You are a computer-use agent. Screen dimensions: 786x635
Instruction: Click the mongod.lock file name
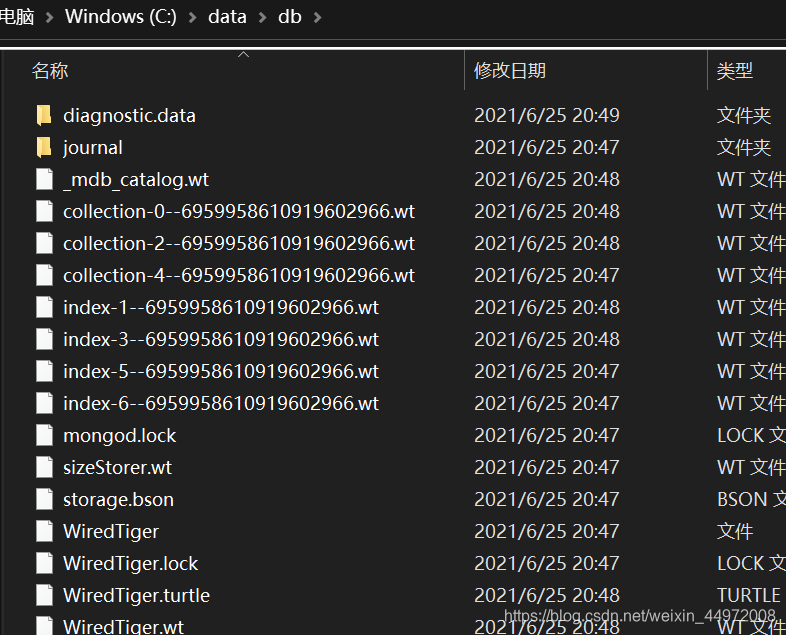click(x=120, y=436)
